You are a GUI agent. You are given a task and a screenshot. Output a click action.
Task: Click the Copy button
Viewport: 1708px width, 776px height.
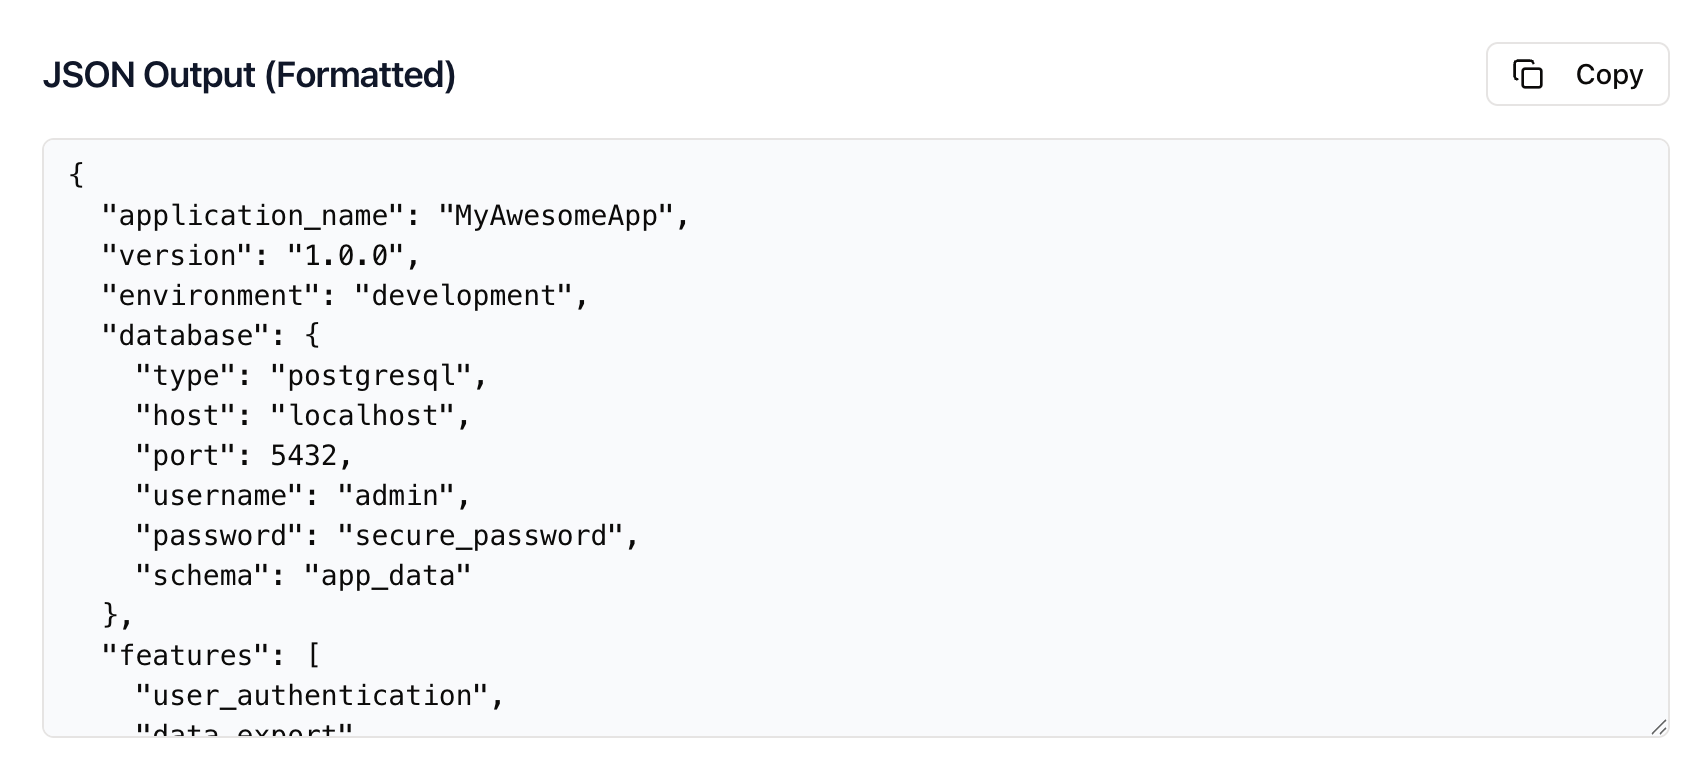point(1607,74)
